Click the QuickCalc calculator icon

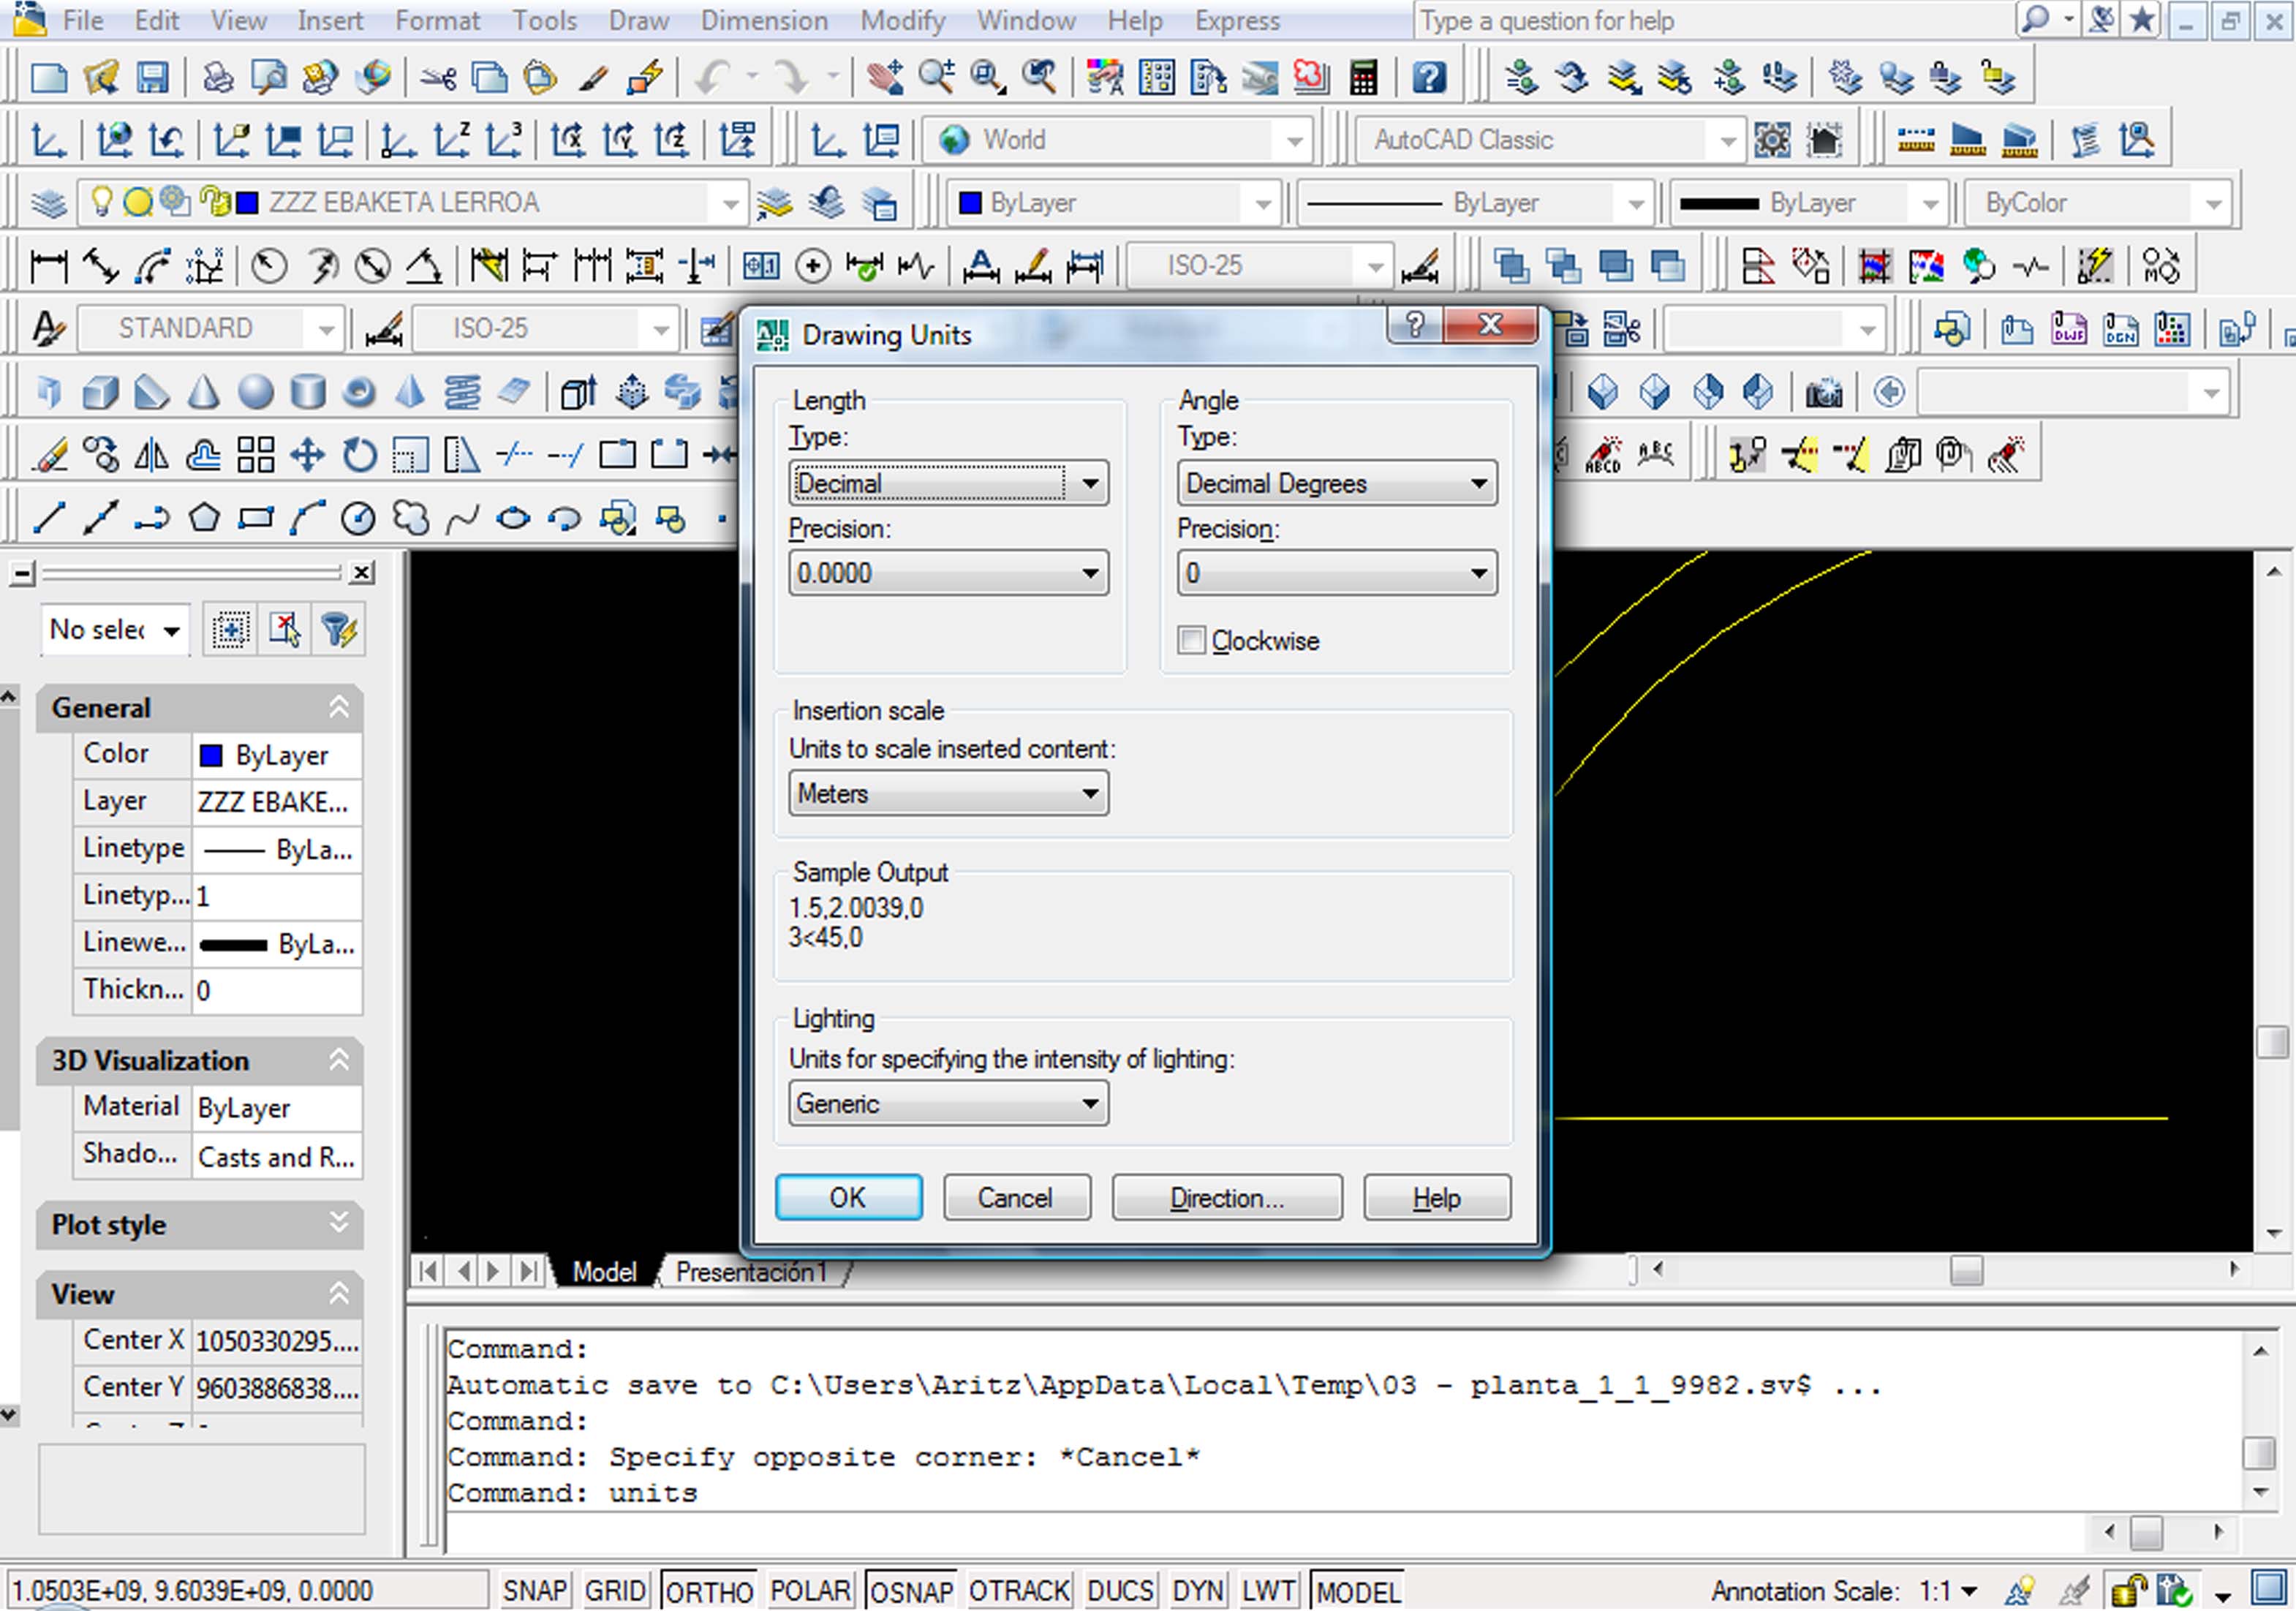click(x=1363, y=77)
